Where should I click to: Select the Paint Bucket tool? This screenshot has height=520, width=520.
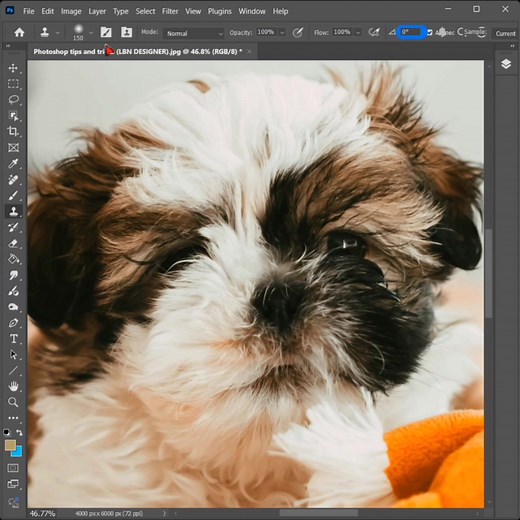click(x=13, y=259)
